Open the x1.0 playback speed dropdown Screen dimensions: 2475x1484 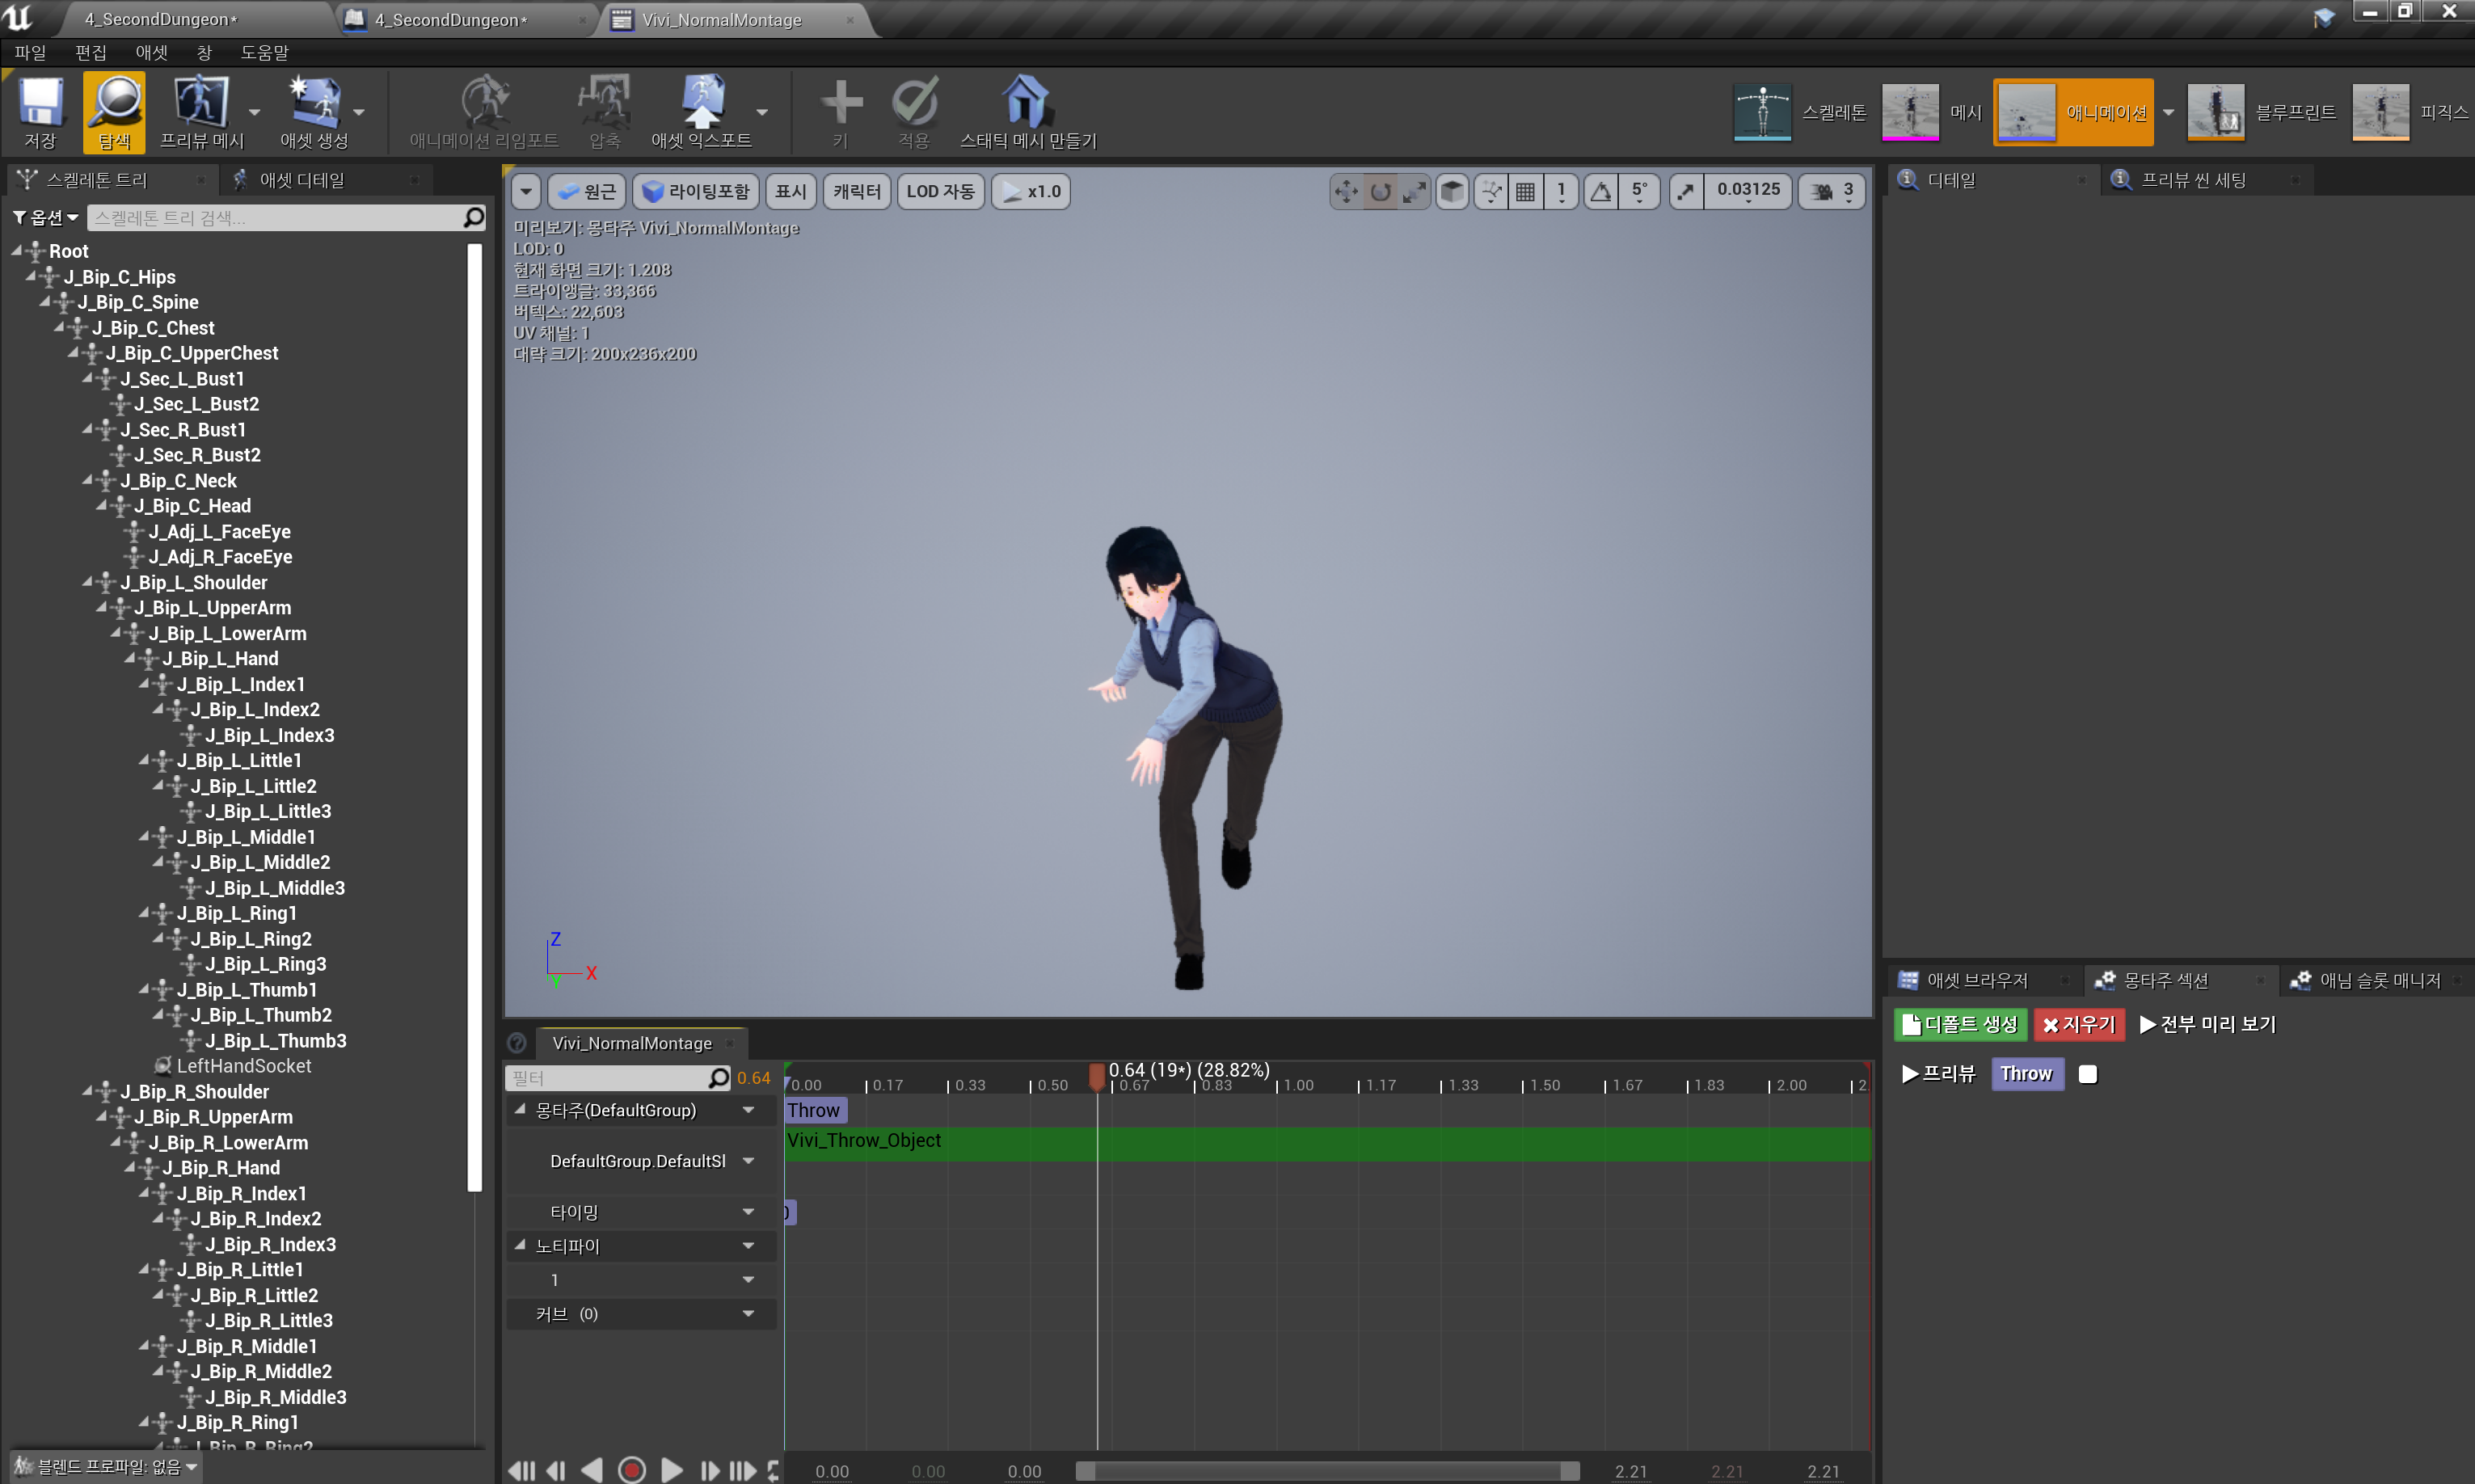coord(1030,191)
